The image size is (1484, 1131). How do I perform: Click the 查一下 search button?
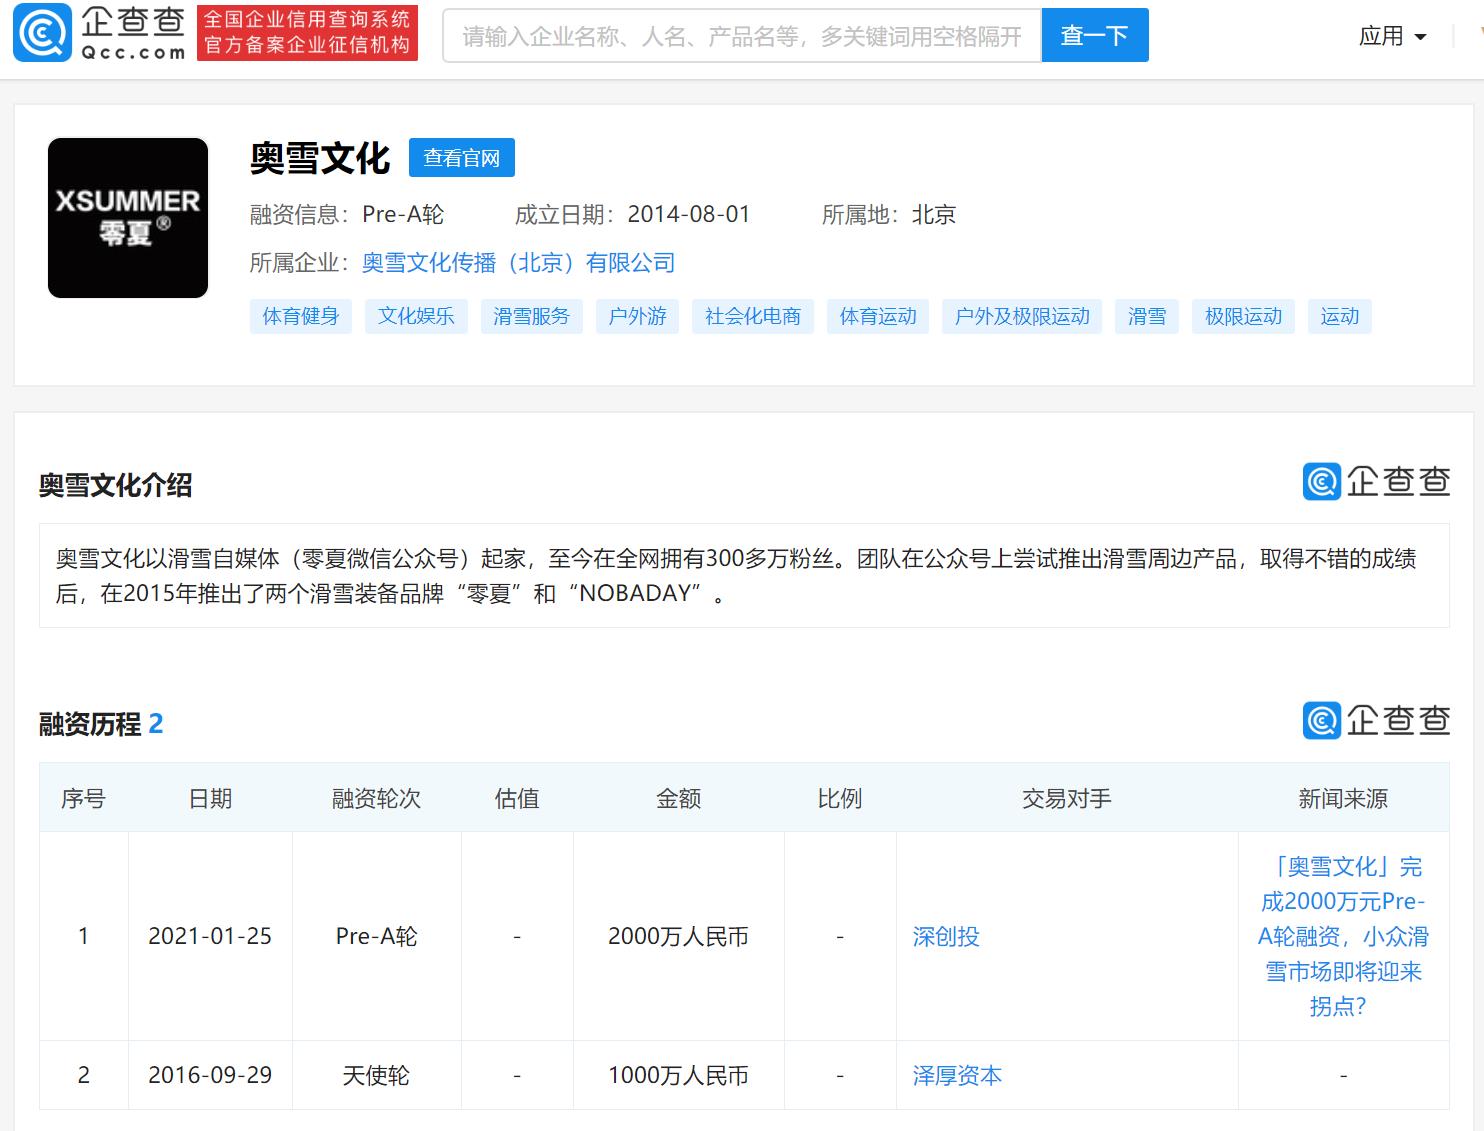pos(1095,36)
